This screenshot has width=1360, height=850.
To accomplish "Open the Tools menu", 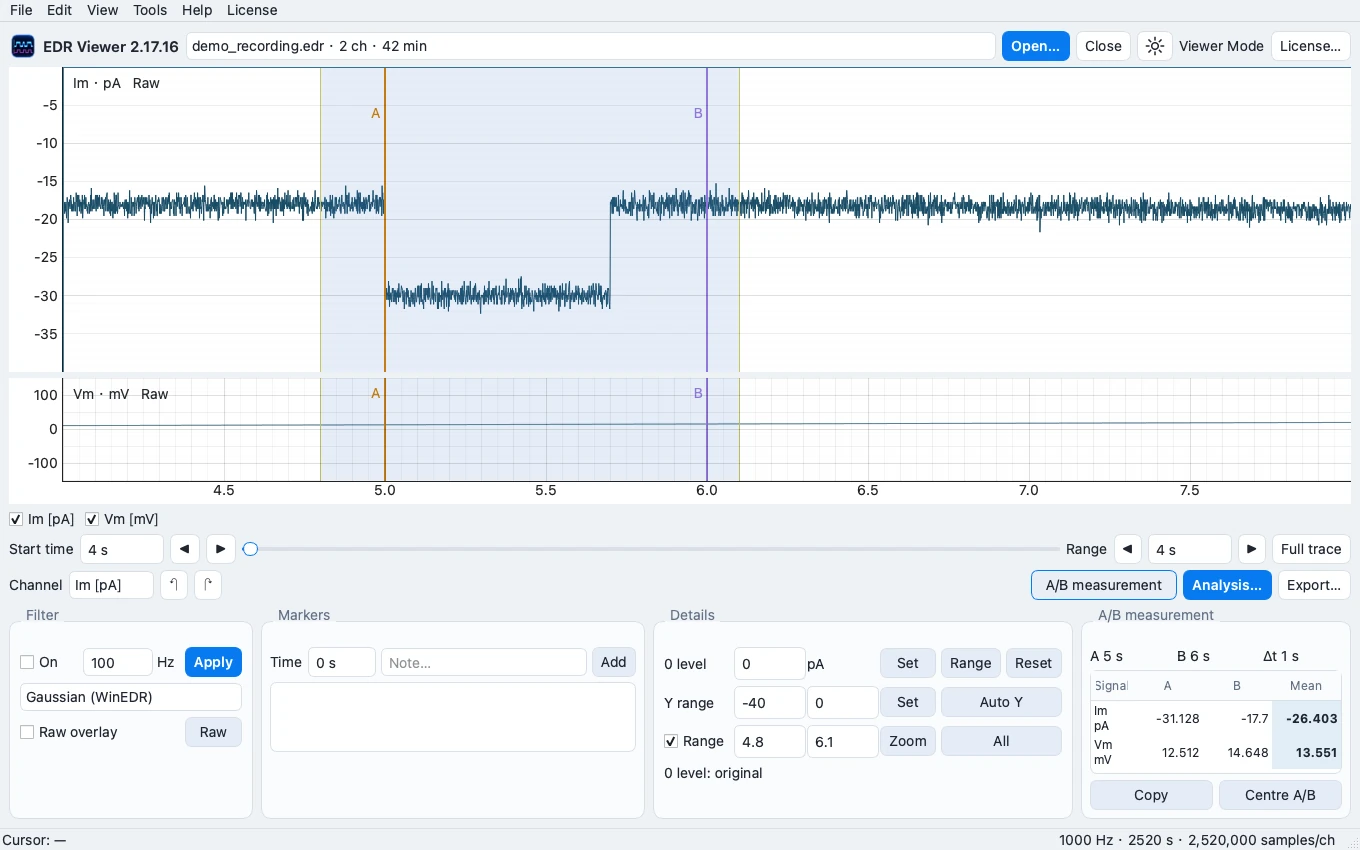I will tap(150, 10).
